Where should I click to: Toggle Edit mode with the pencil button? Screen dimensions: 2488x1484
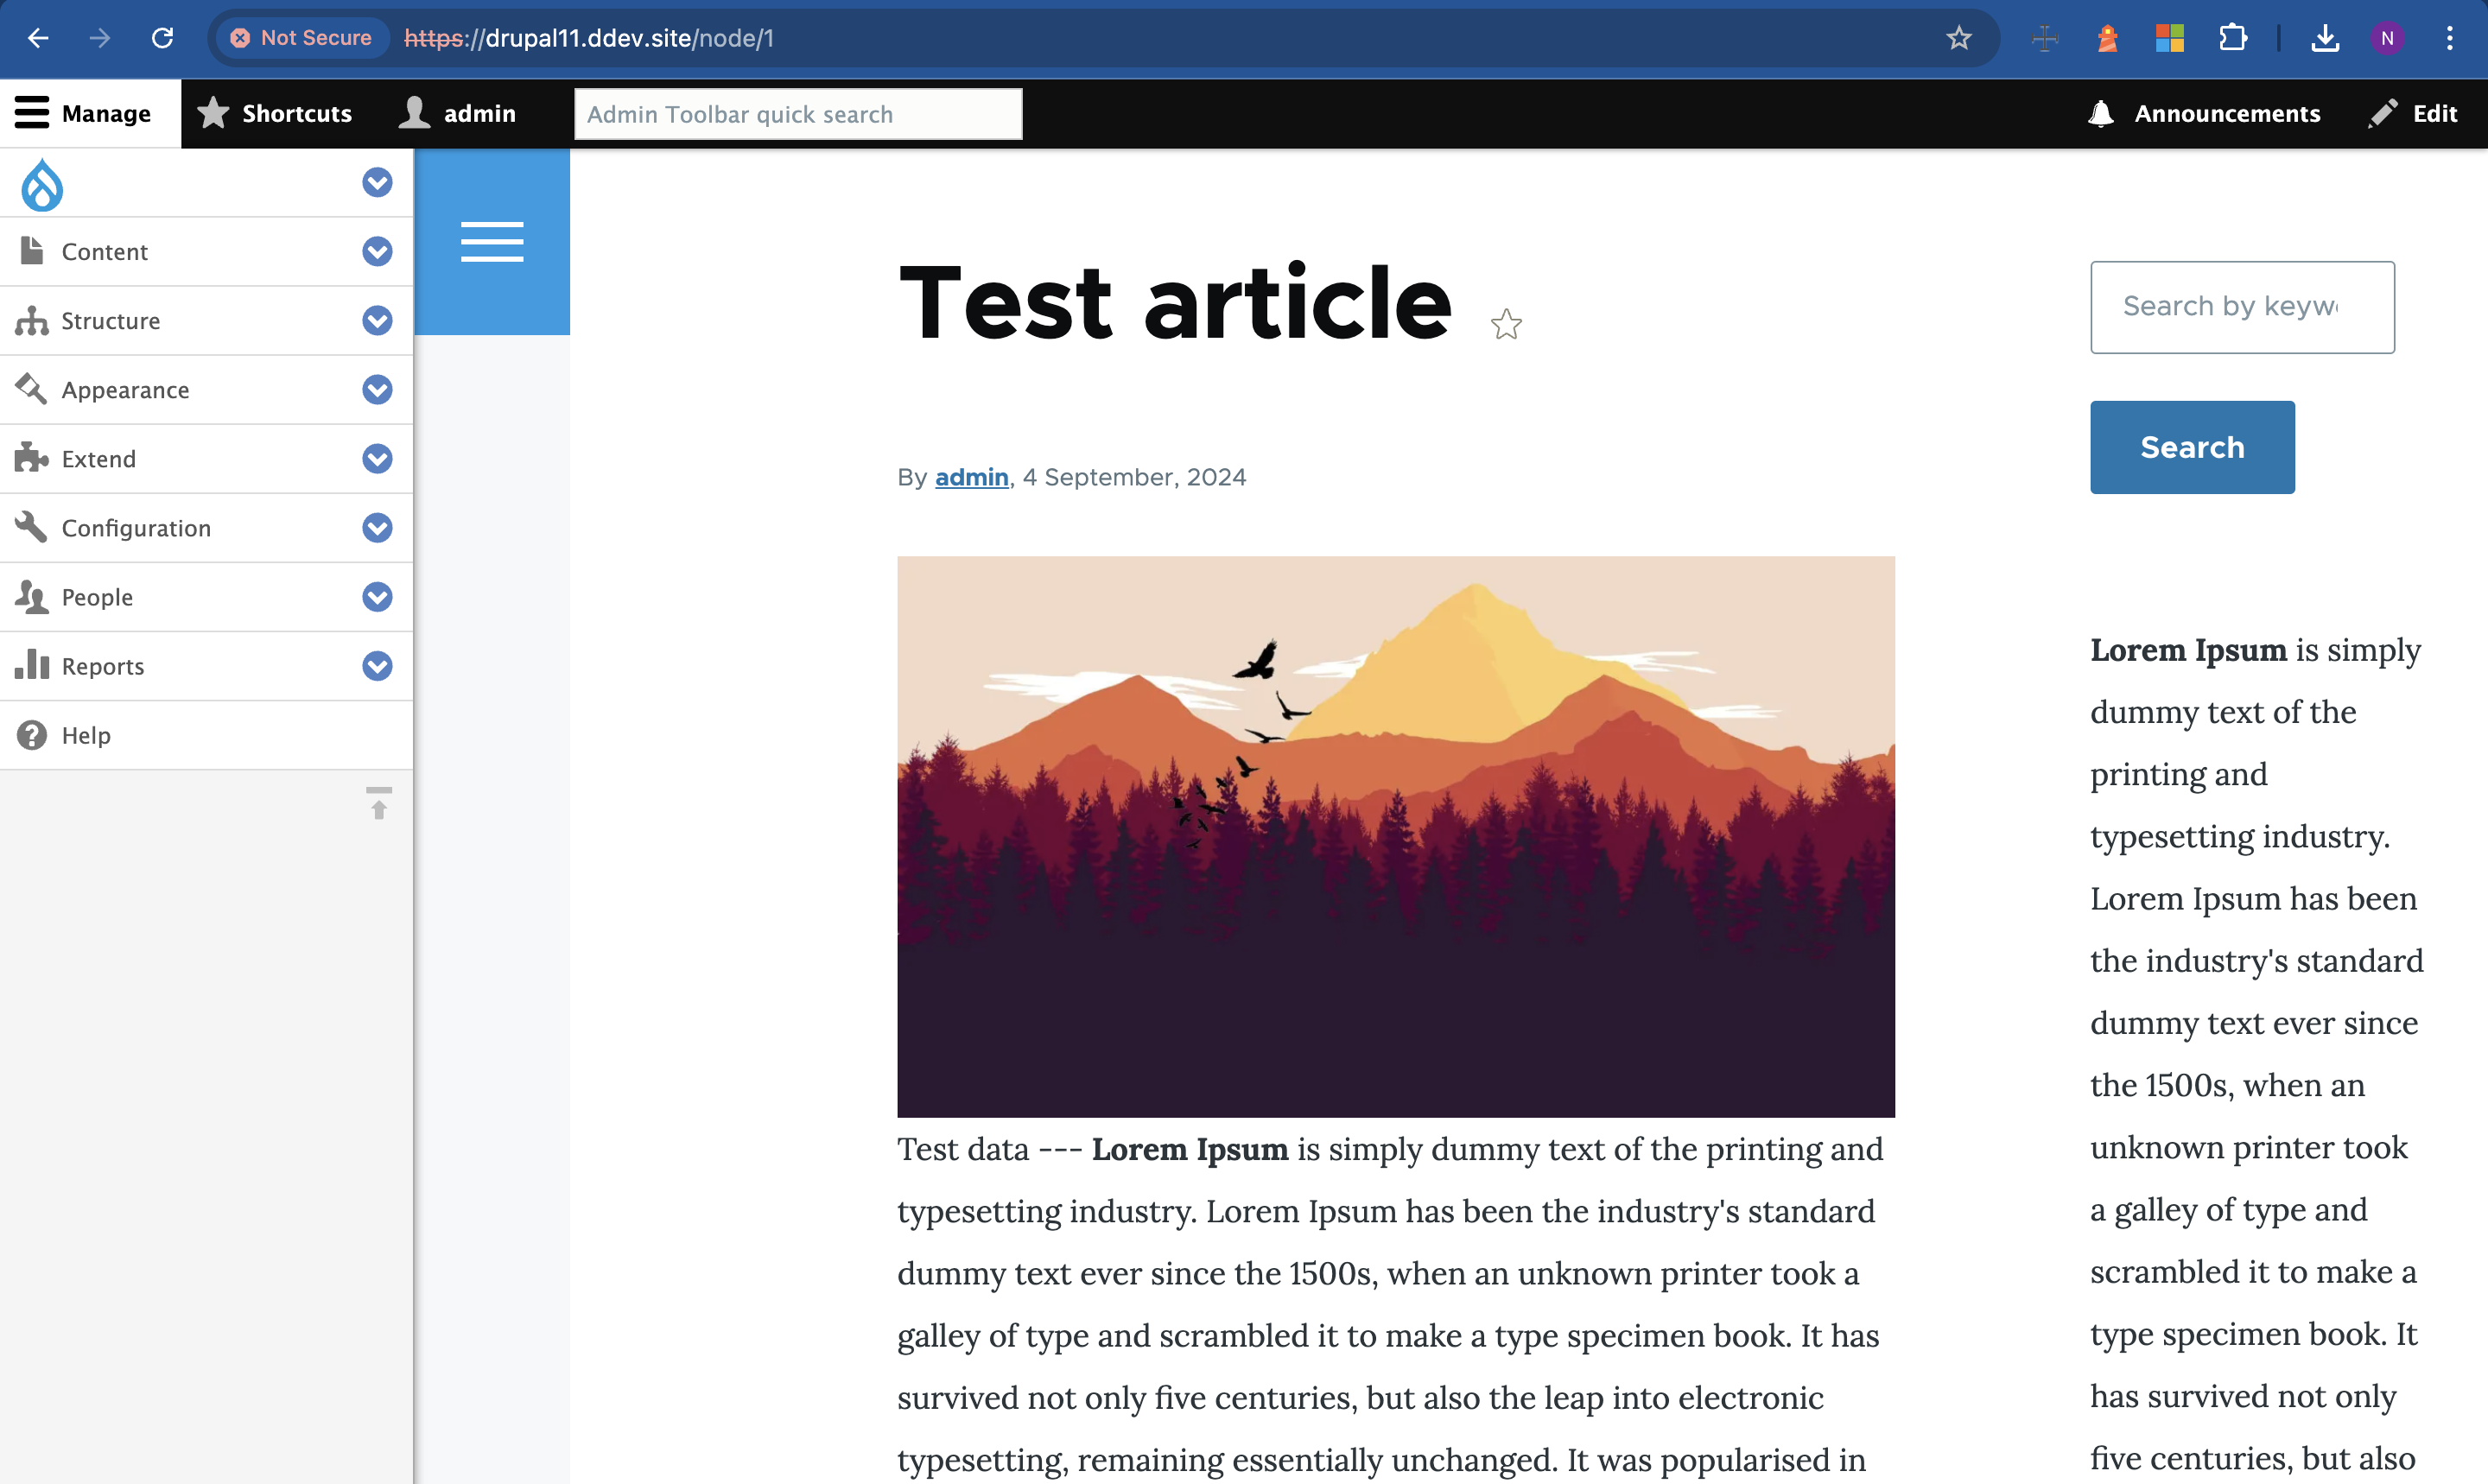2413,113
